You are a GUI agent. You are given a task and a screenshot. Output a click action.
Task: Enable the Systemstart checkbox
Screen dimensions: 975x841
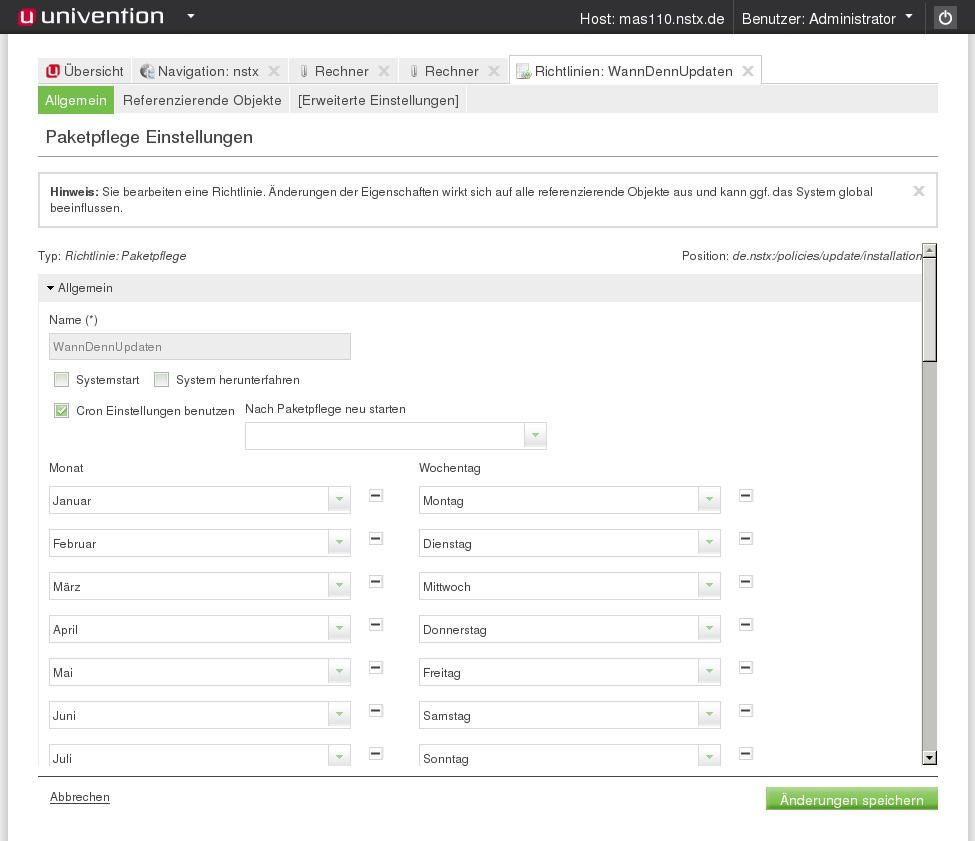click(62, 380)
